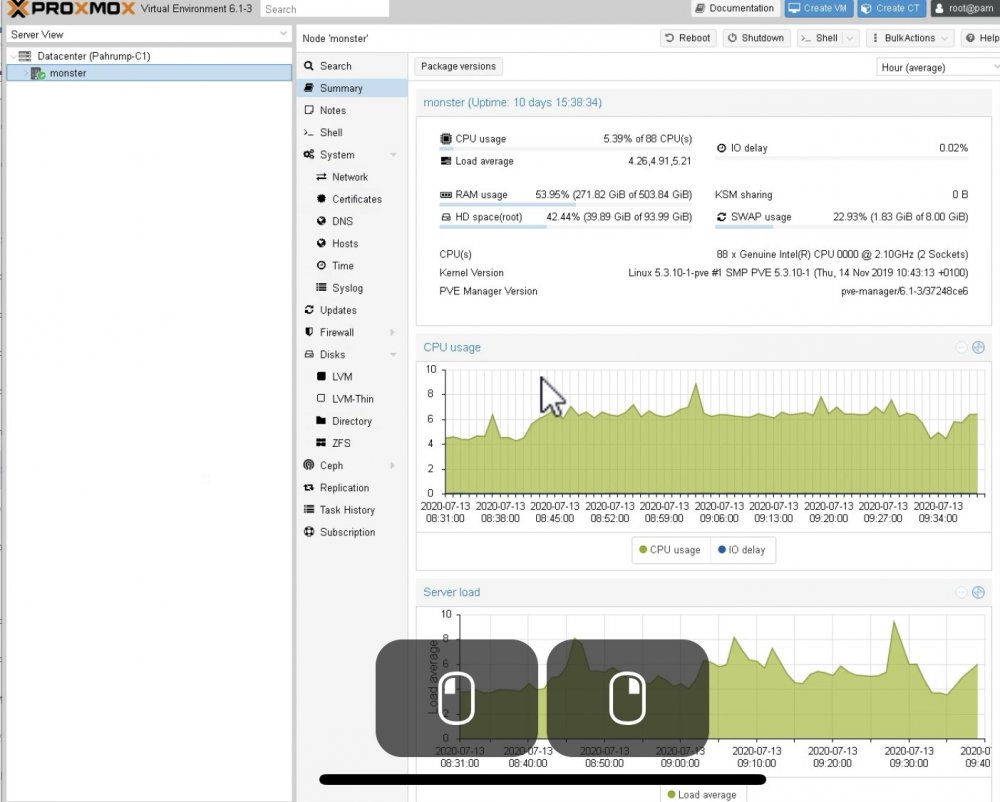Click the top Search input field
This screenshot has width=1000, height=802.
325,9
